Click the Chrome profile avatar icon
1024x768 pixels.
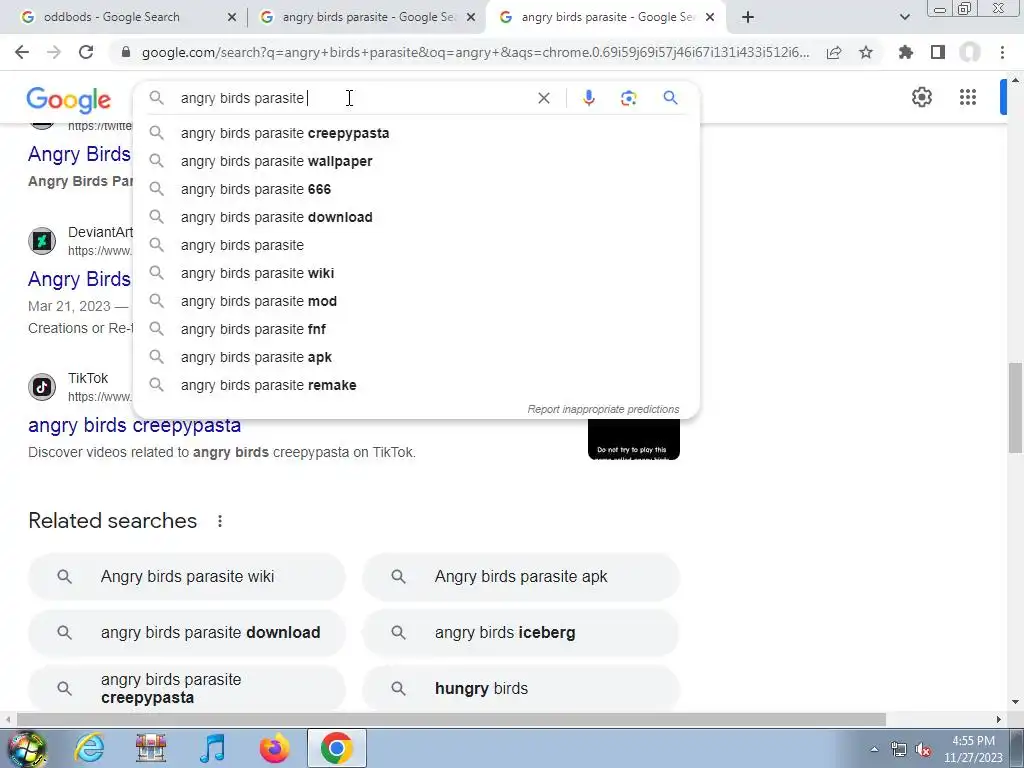coord(970,52)
